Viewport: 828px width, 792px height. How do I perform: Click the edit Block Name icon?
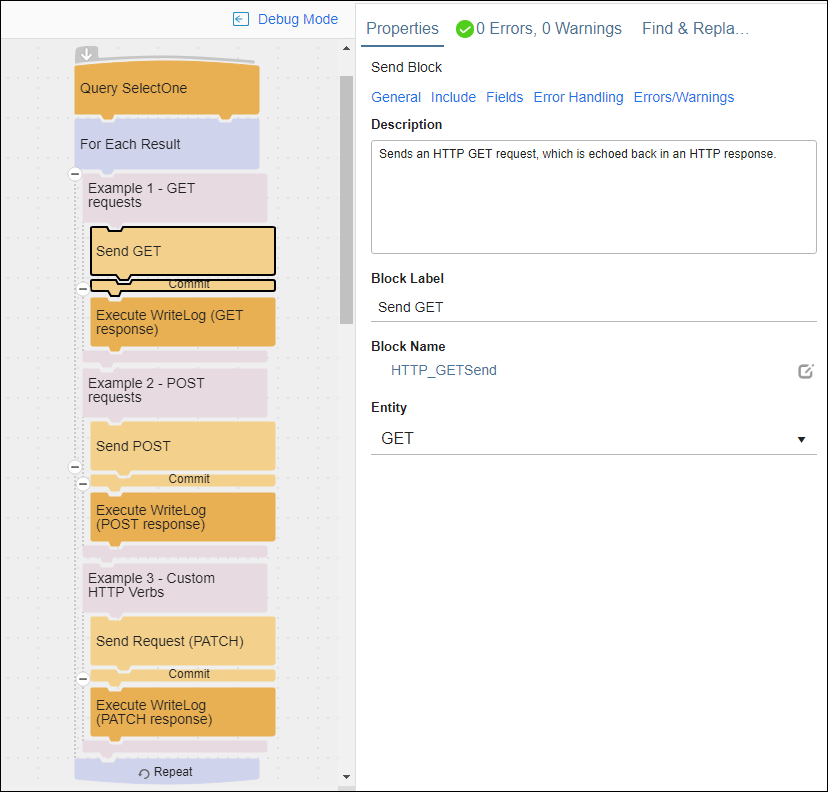(805, 371)
